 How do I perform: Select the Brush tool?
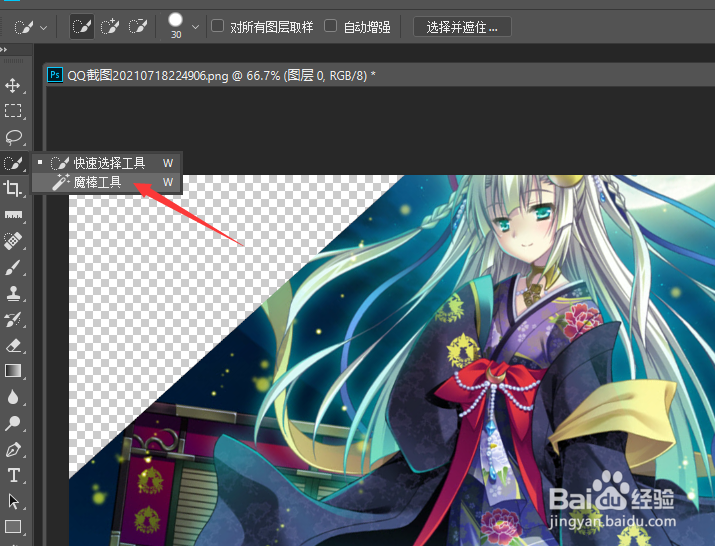13,268
